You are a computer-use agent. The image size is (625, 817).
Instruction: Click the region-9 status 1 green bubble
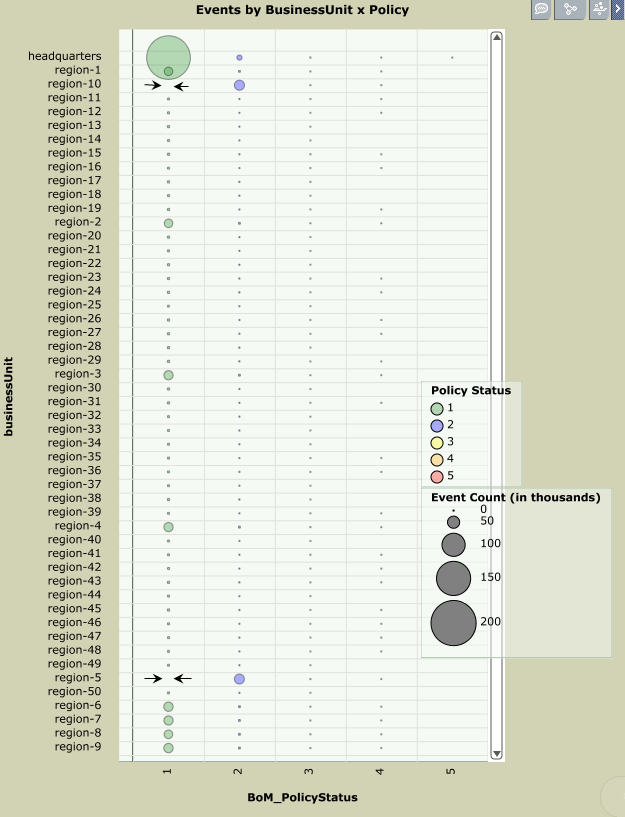[168, 748]
